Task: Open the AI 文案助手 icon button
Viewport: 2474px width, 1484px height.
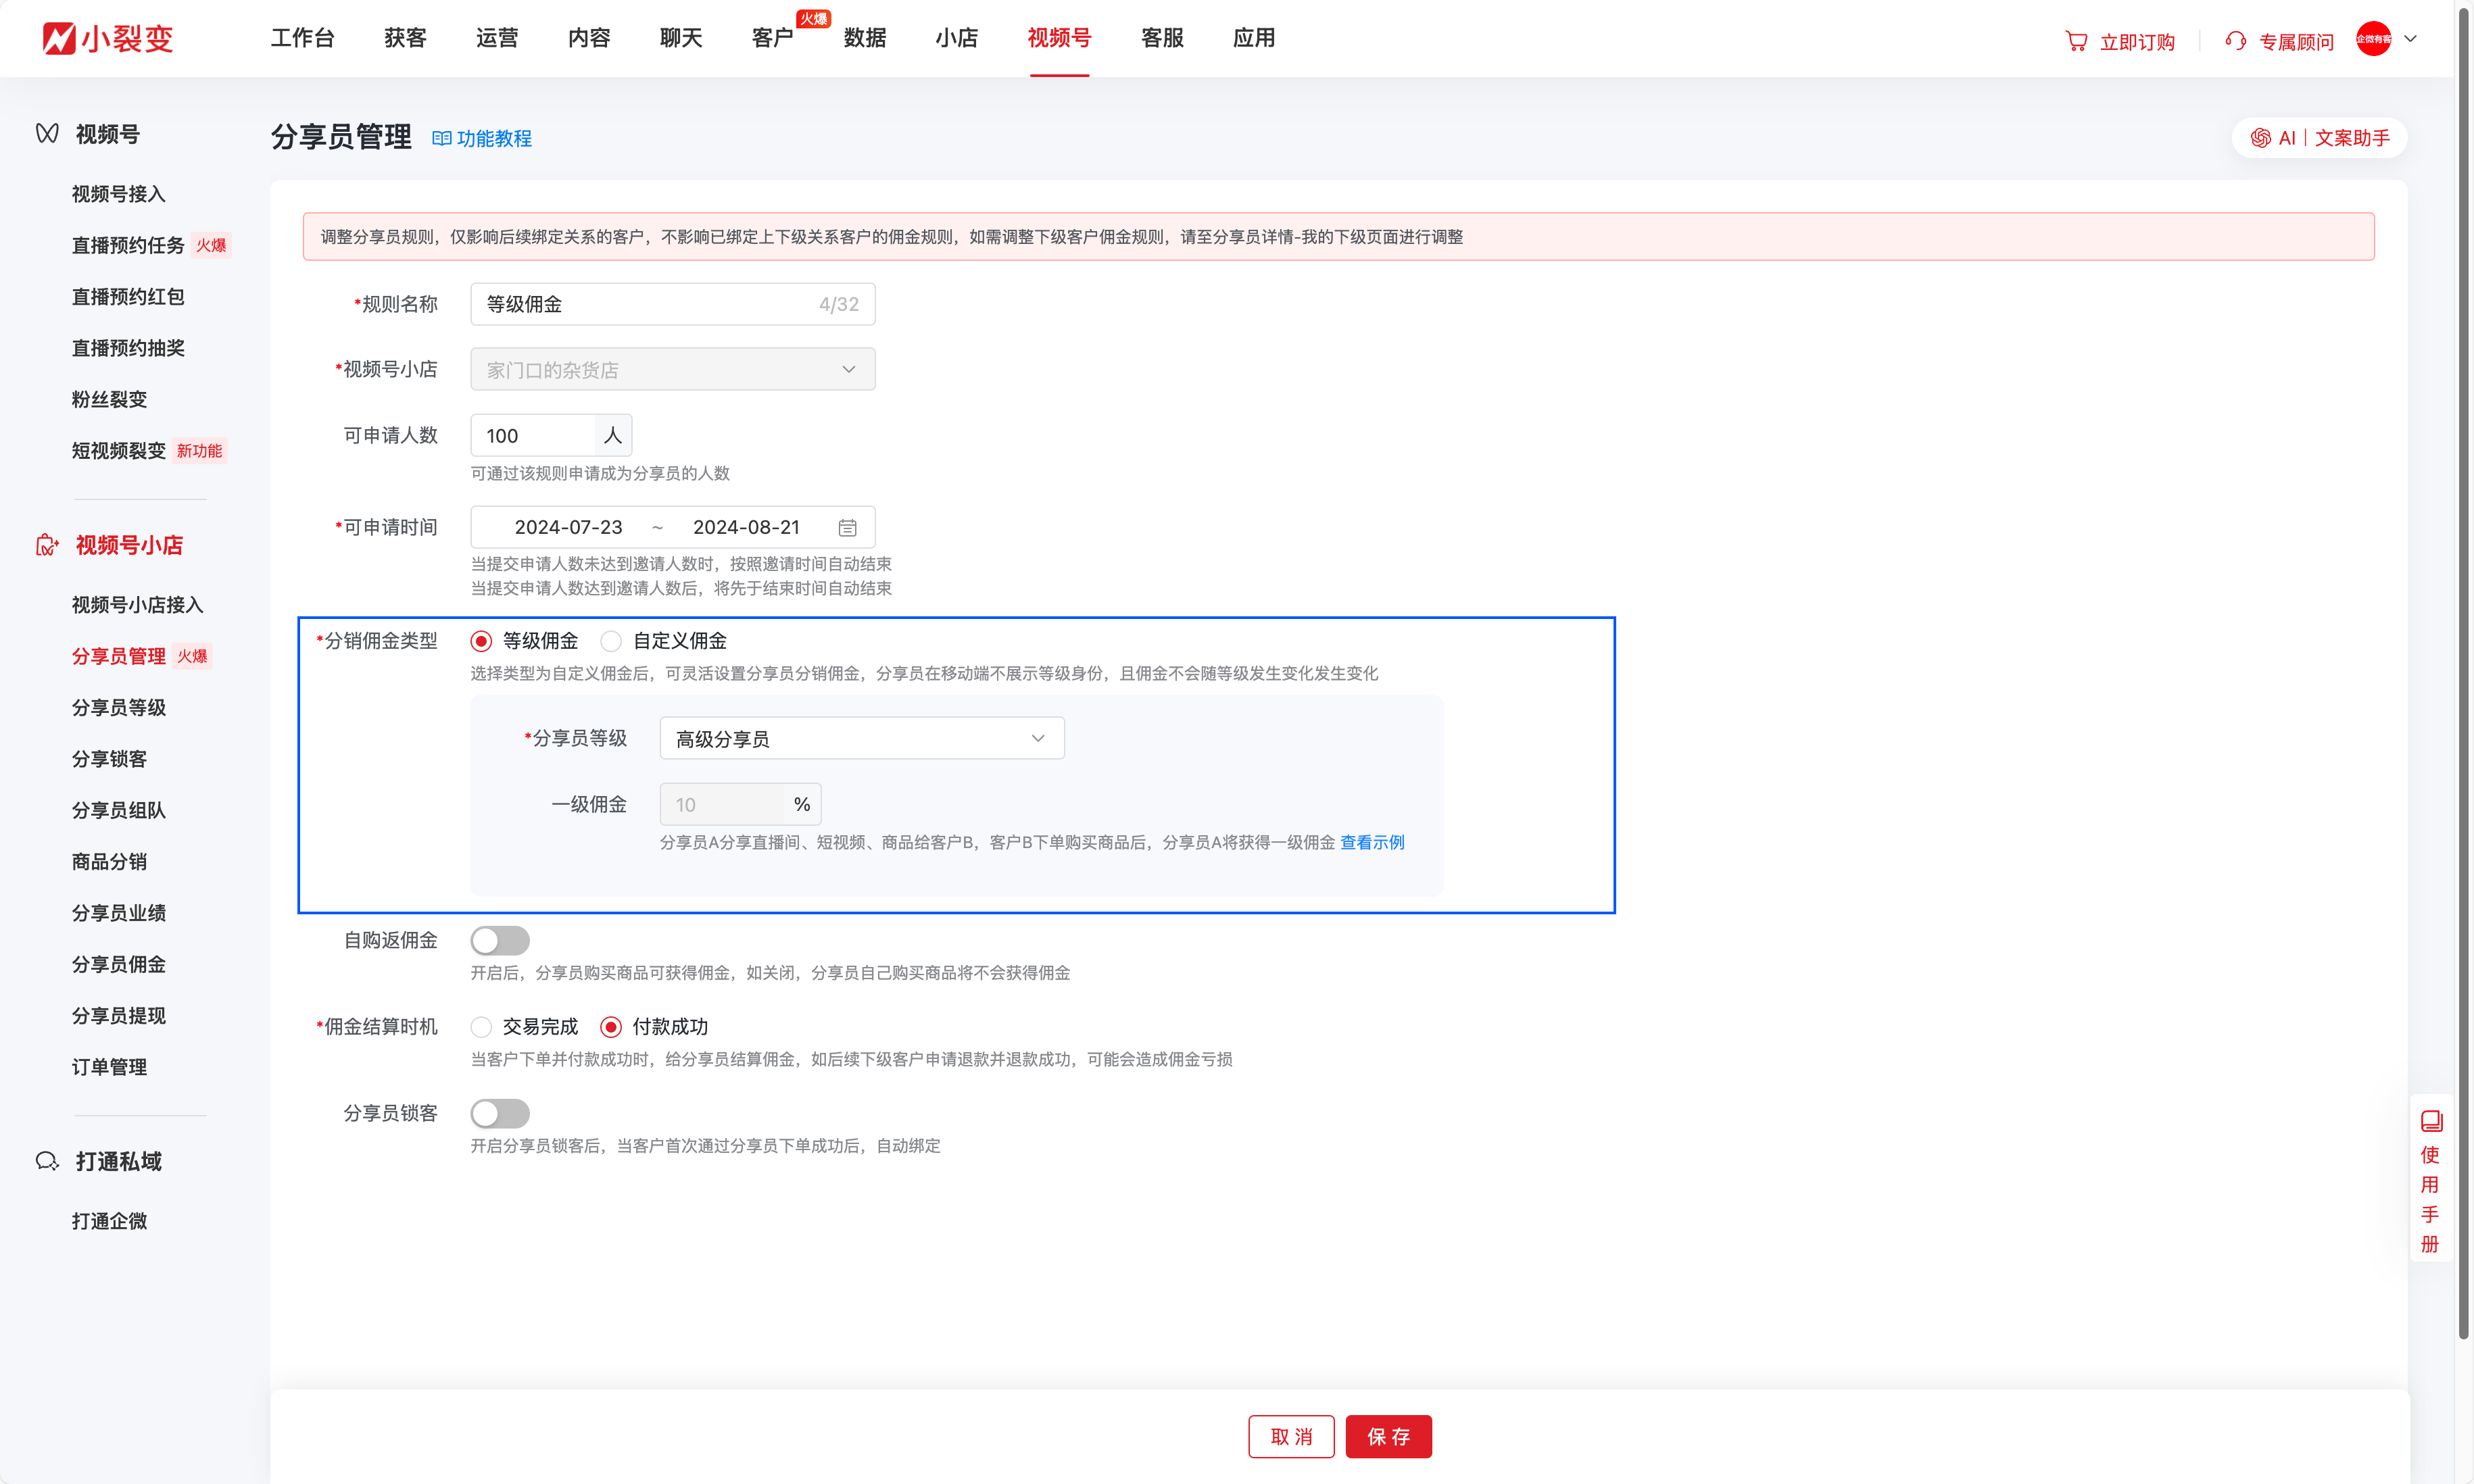Action: click(x=2260, y=138)
